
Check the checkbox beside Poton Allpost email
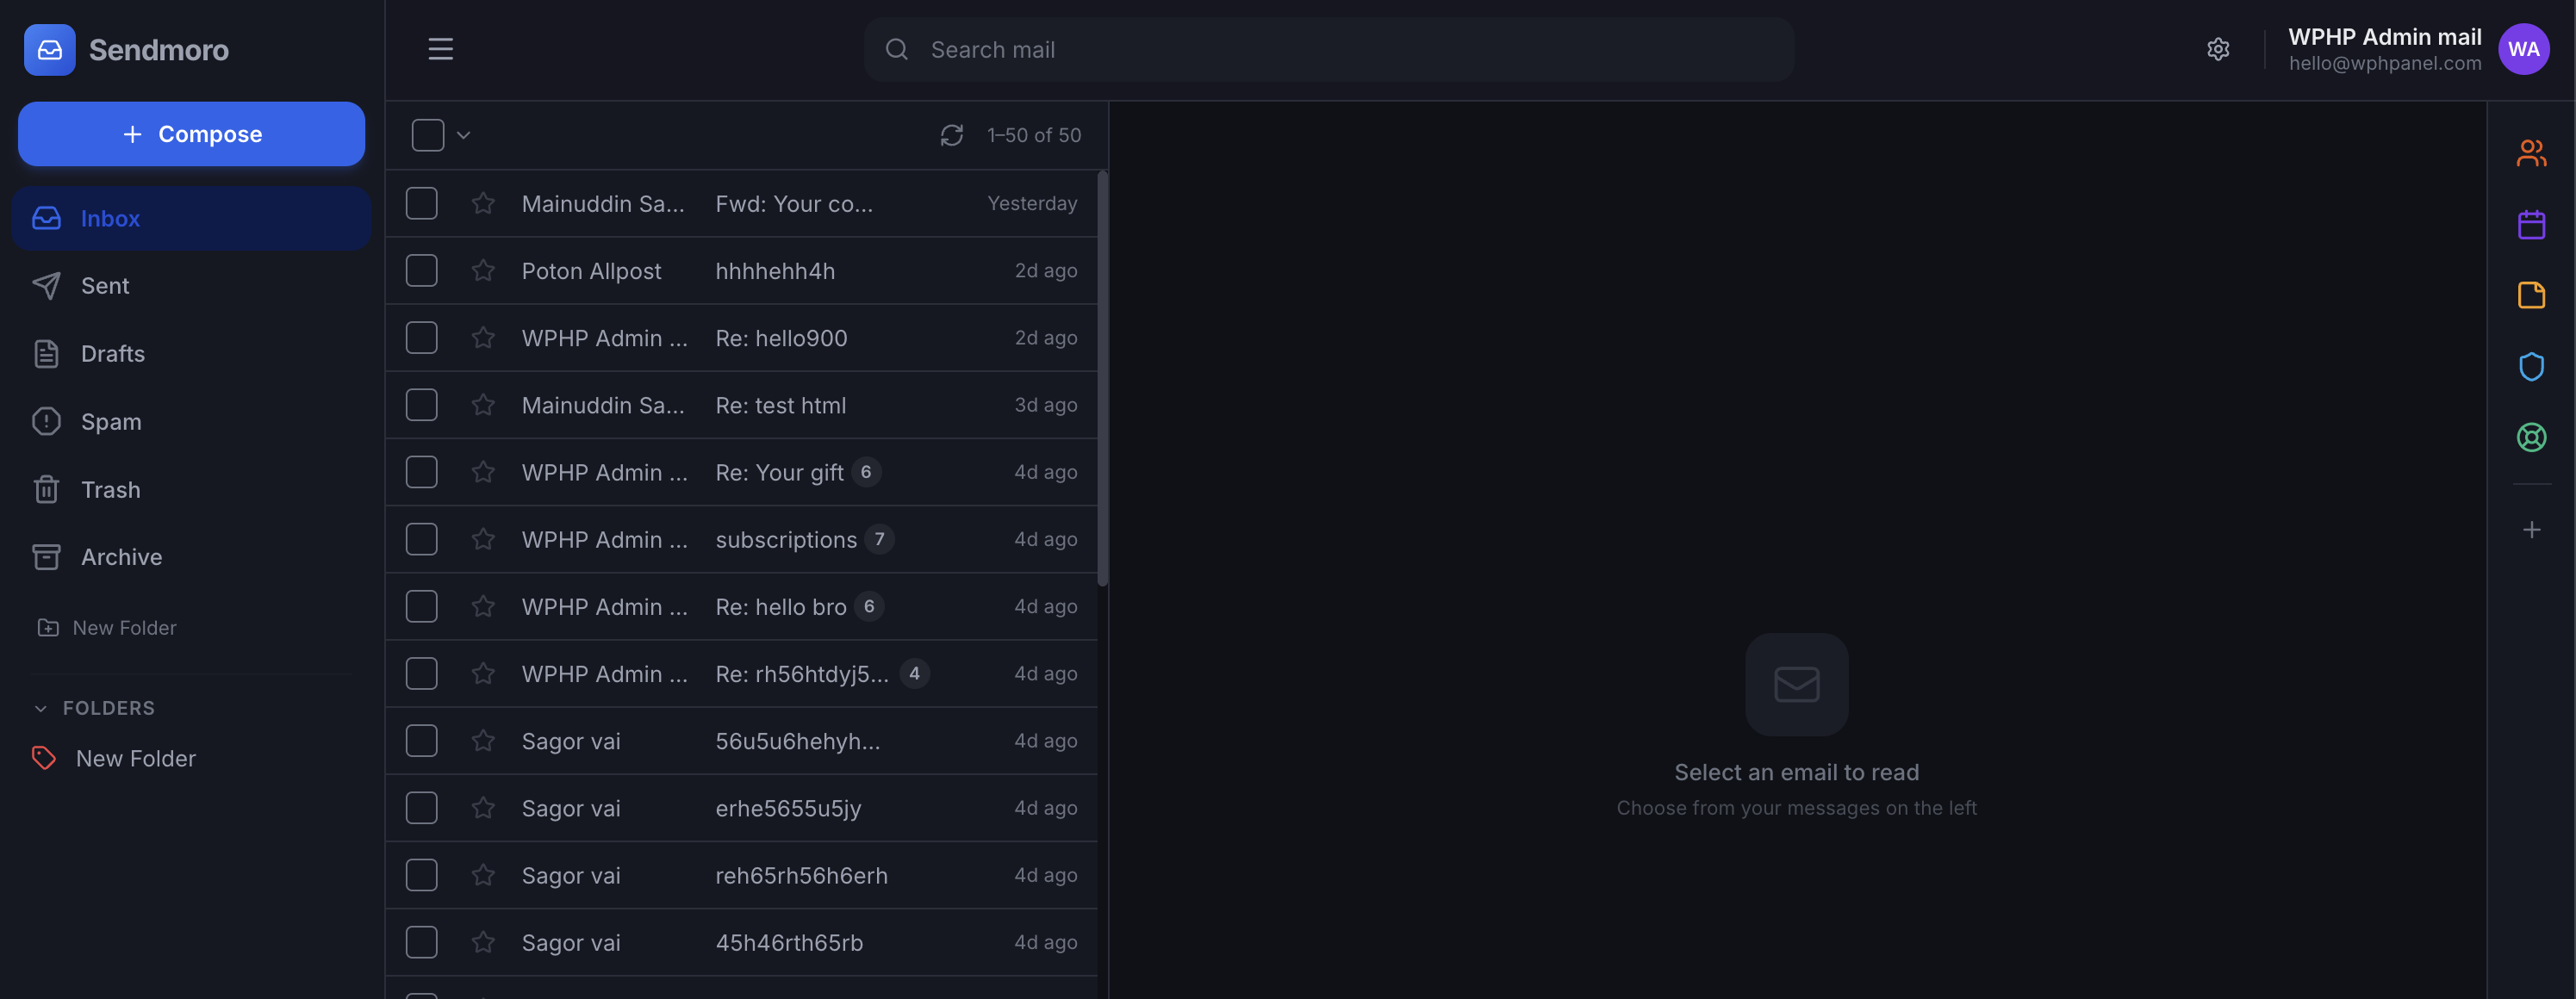coord(421,270)
